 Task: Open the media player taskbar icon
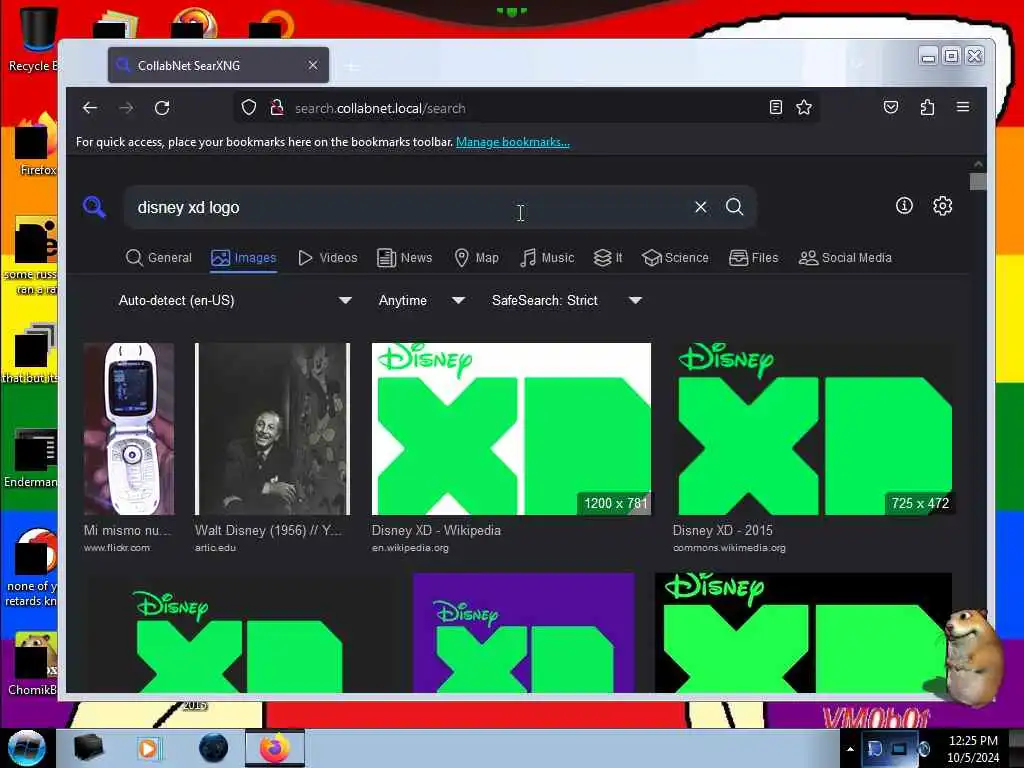tap(148, 748)
